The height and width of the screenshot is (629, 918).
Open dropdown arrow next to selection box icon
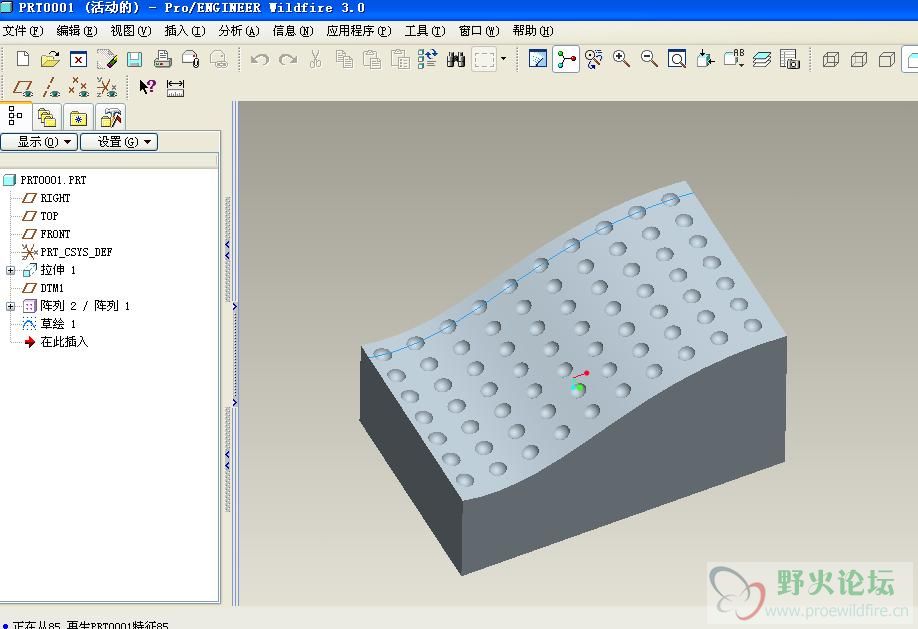click(x=503, y=59)
